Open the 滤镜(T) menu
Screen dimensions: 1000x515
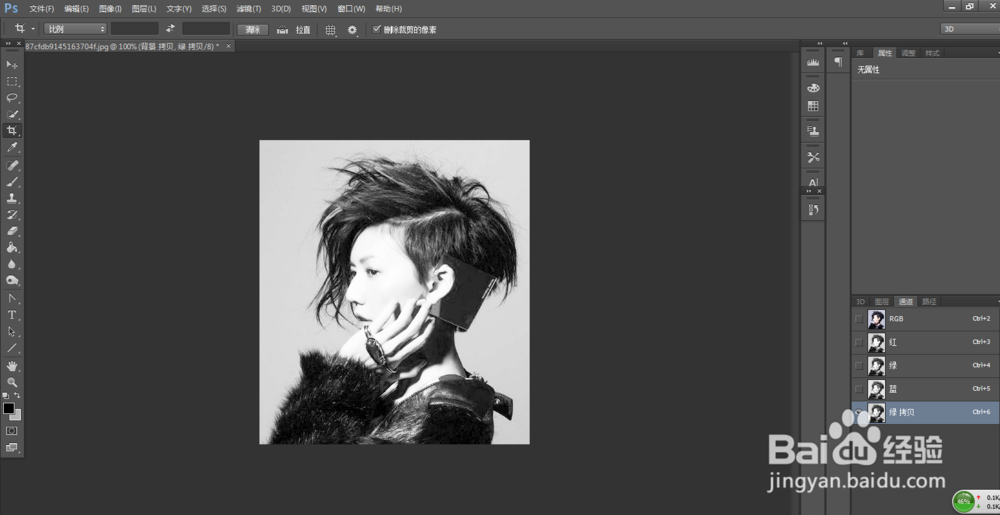pos(249,9)
